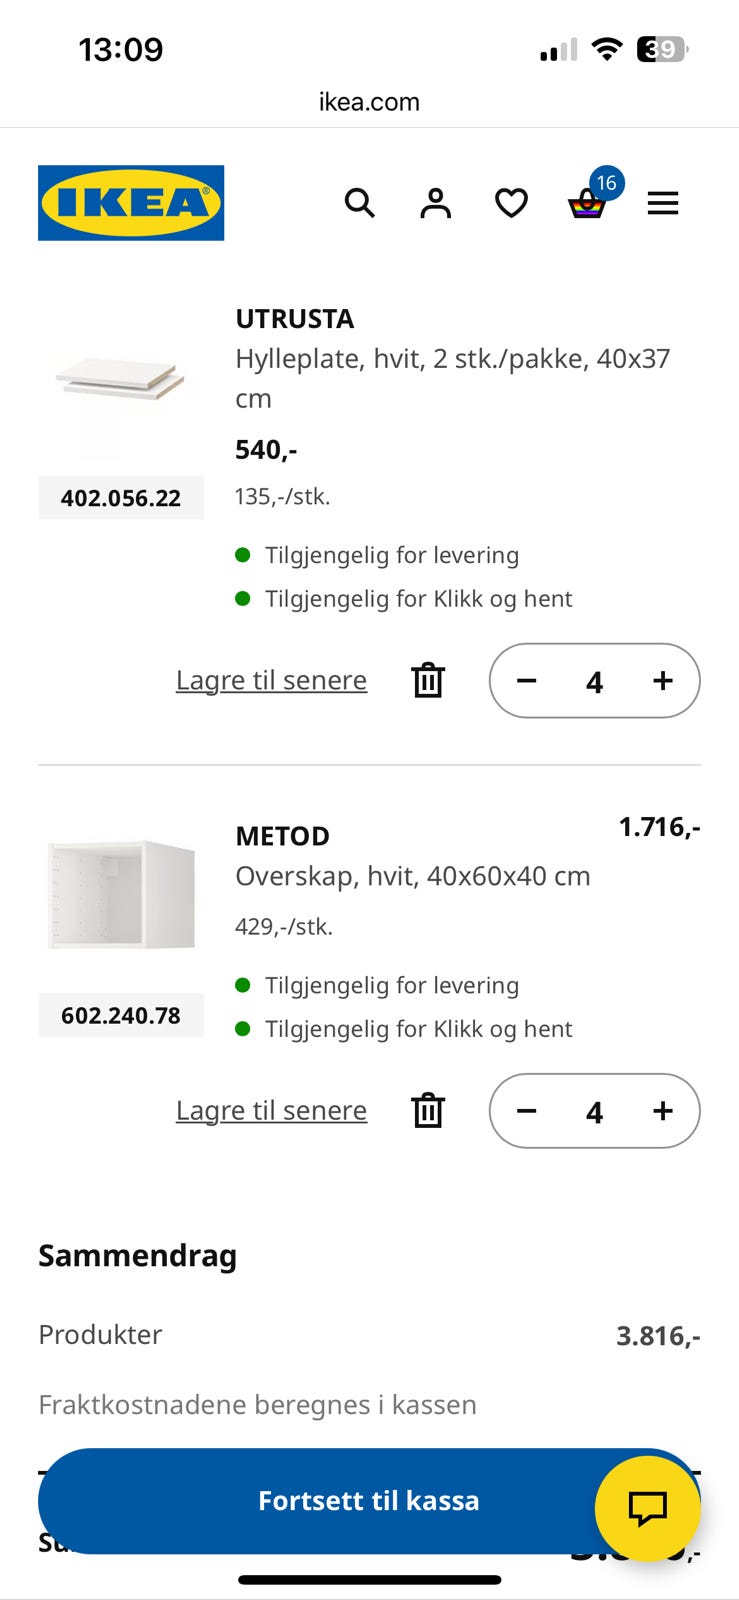Open UTRUSTA shelf product thumbnail
Screen dimensions: 739x1600
(x=121, y=380)
